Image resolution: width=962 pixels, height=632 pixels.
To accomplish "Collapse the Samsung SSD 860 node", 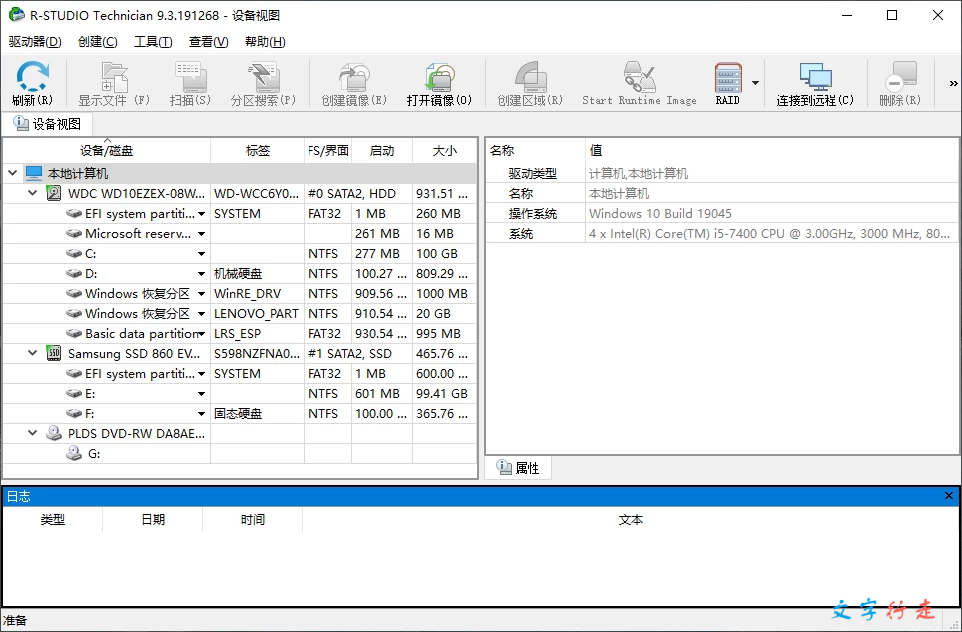I will click(x=33, y=354).
